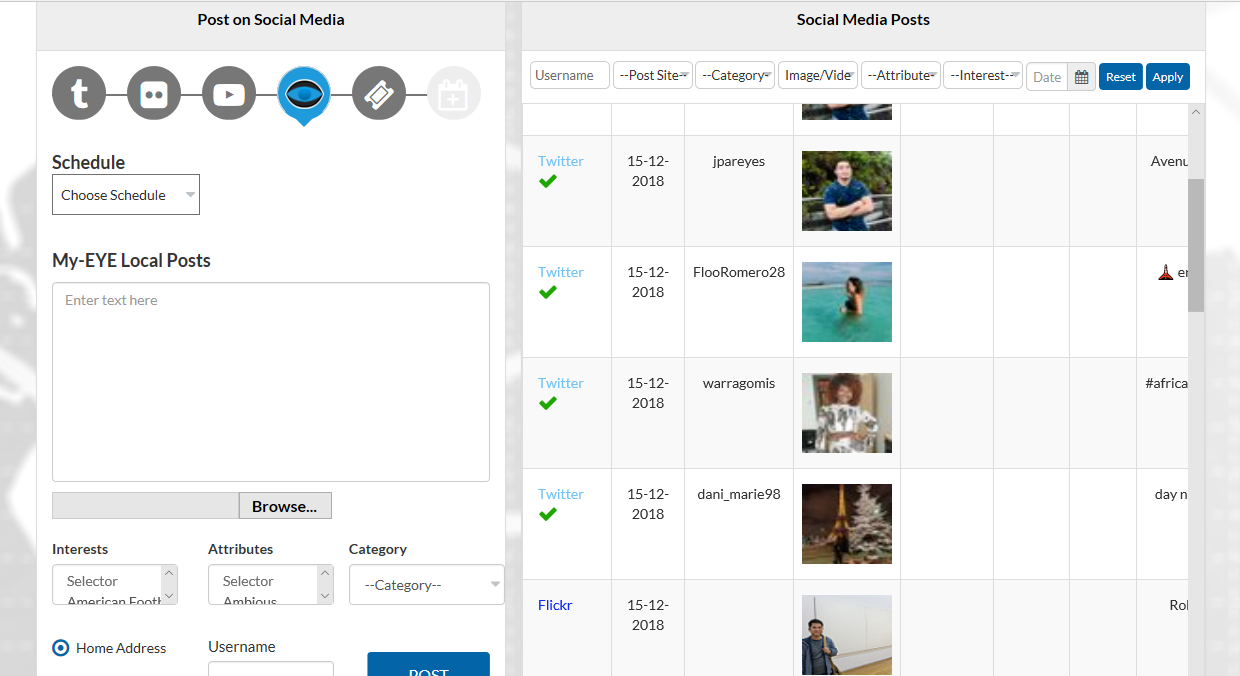
Task: Select the Tumblr posting icon
Action: [x=79, y=94]
